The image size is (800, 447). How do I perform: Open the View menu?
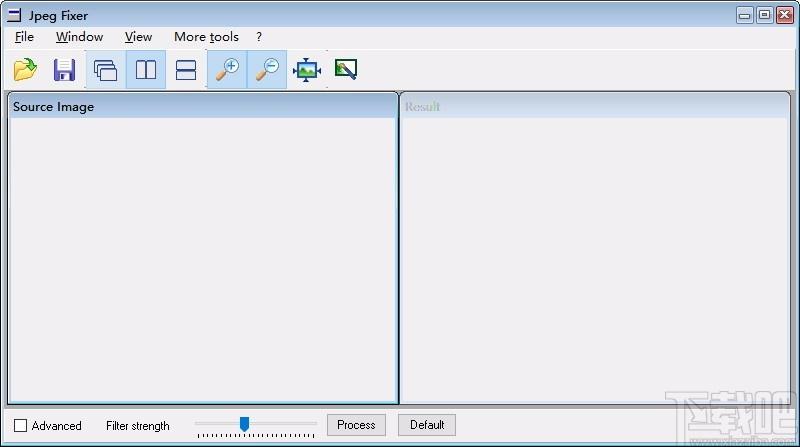coord(138,37)
